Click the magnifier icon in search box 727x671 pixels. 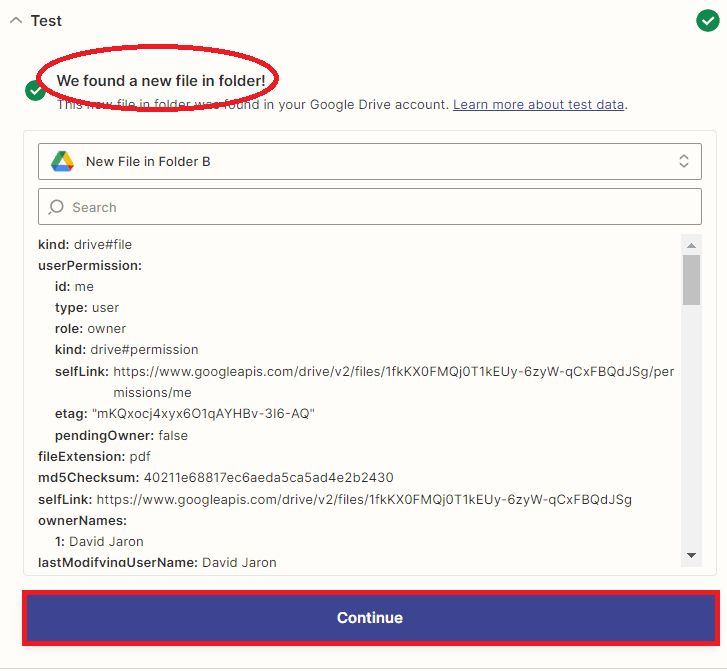tap(56, 207)
